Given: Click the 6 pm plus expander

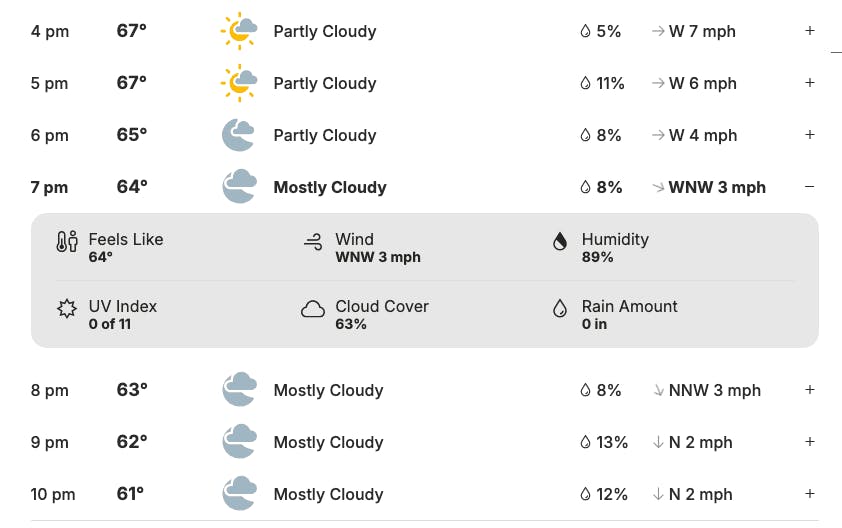Looking at the screenshot, I should pyautogui.click(x=810, y=135).
